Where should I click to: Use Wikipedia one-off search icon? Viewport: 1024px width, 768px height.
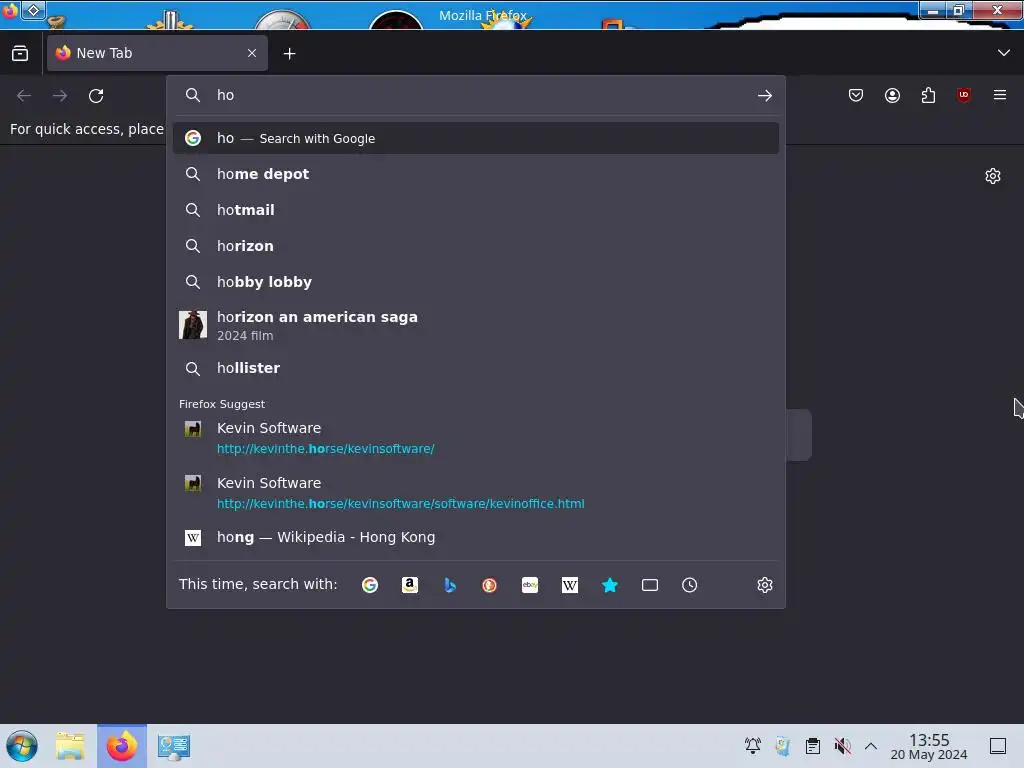point(569,585)
